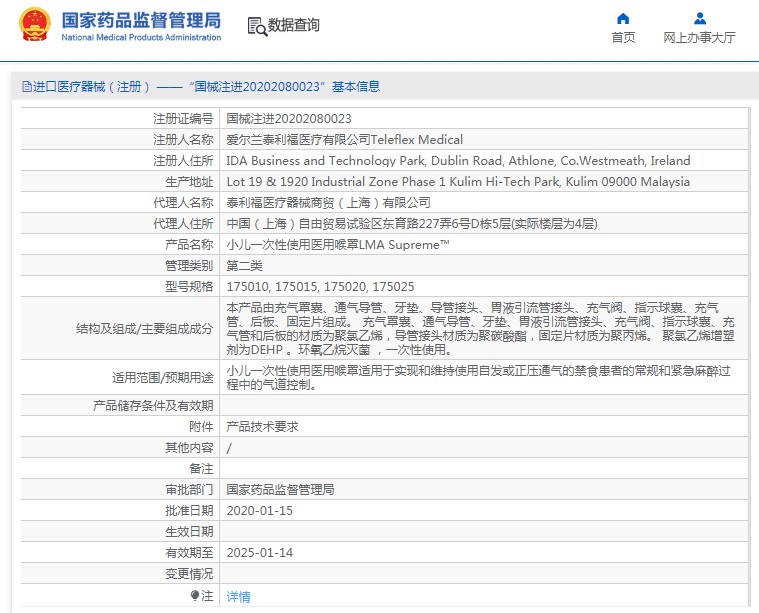Click the National Medical Products Administration subtitle
Screen dimensions: 759x613
141,37
